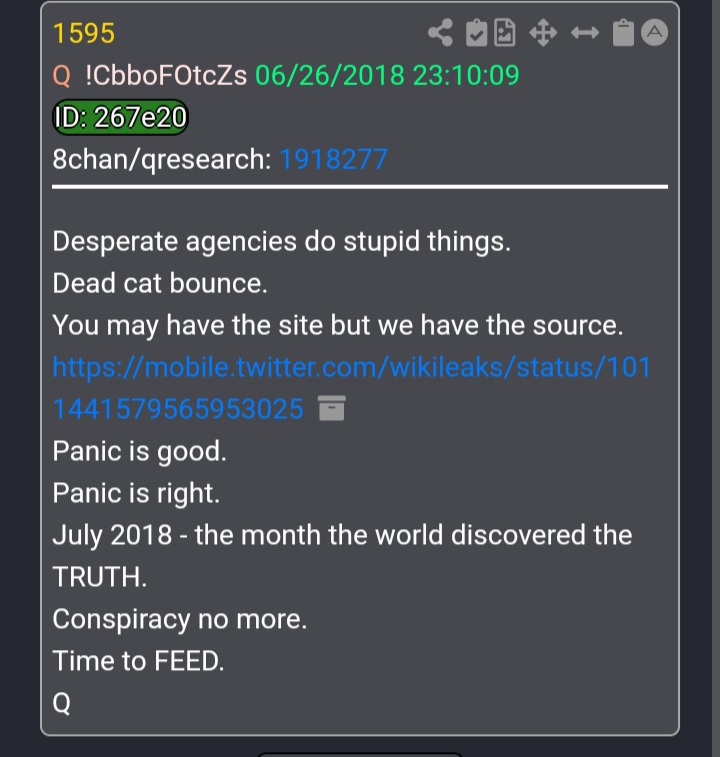Image resolution: width=720 pixels, height=757 pixels.
Task: Click the horizontal double-arrow icon
Action: point(585,33)
